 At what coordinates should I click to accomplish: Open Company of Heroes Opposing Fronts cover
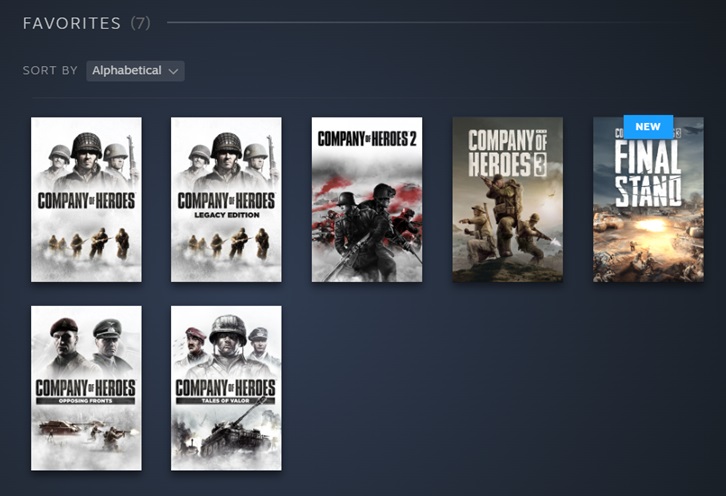point(86,388)
